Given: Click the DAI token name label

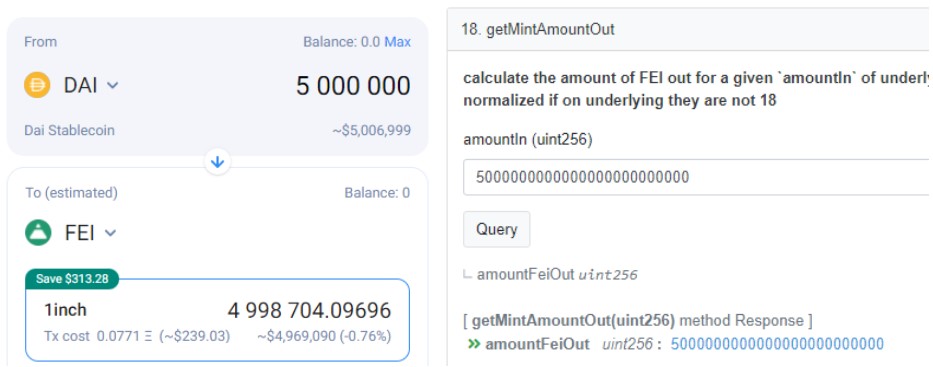Looking at the screenshot, I should (81, 86).
